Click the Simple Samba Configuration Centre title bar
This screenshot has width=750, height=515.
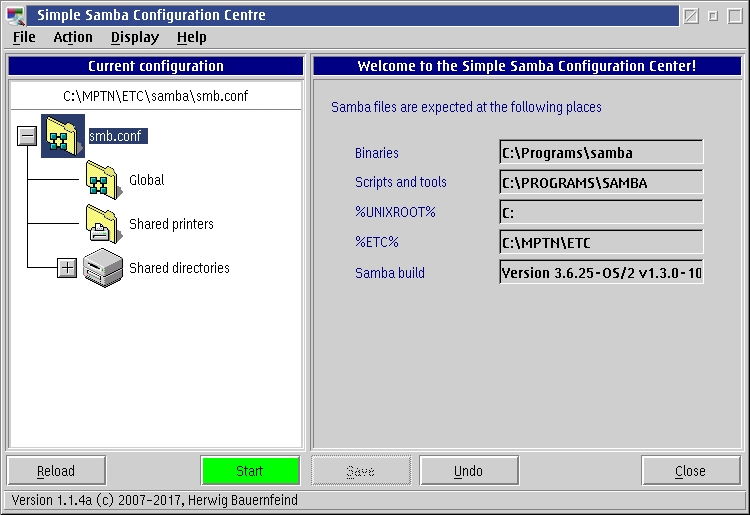pos(353,15)
